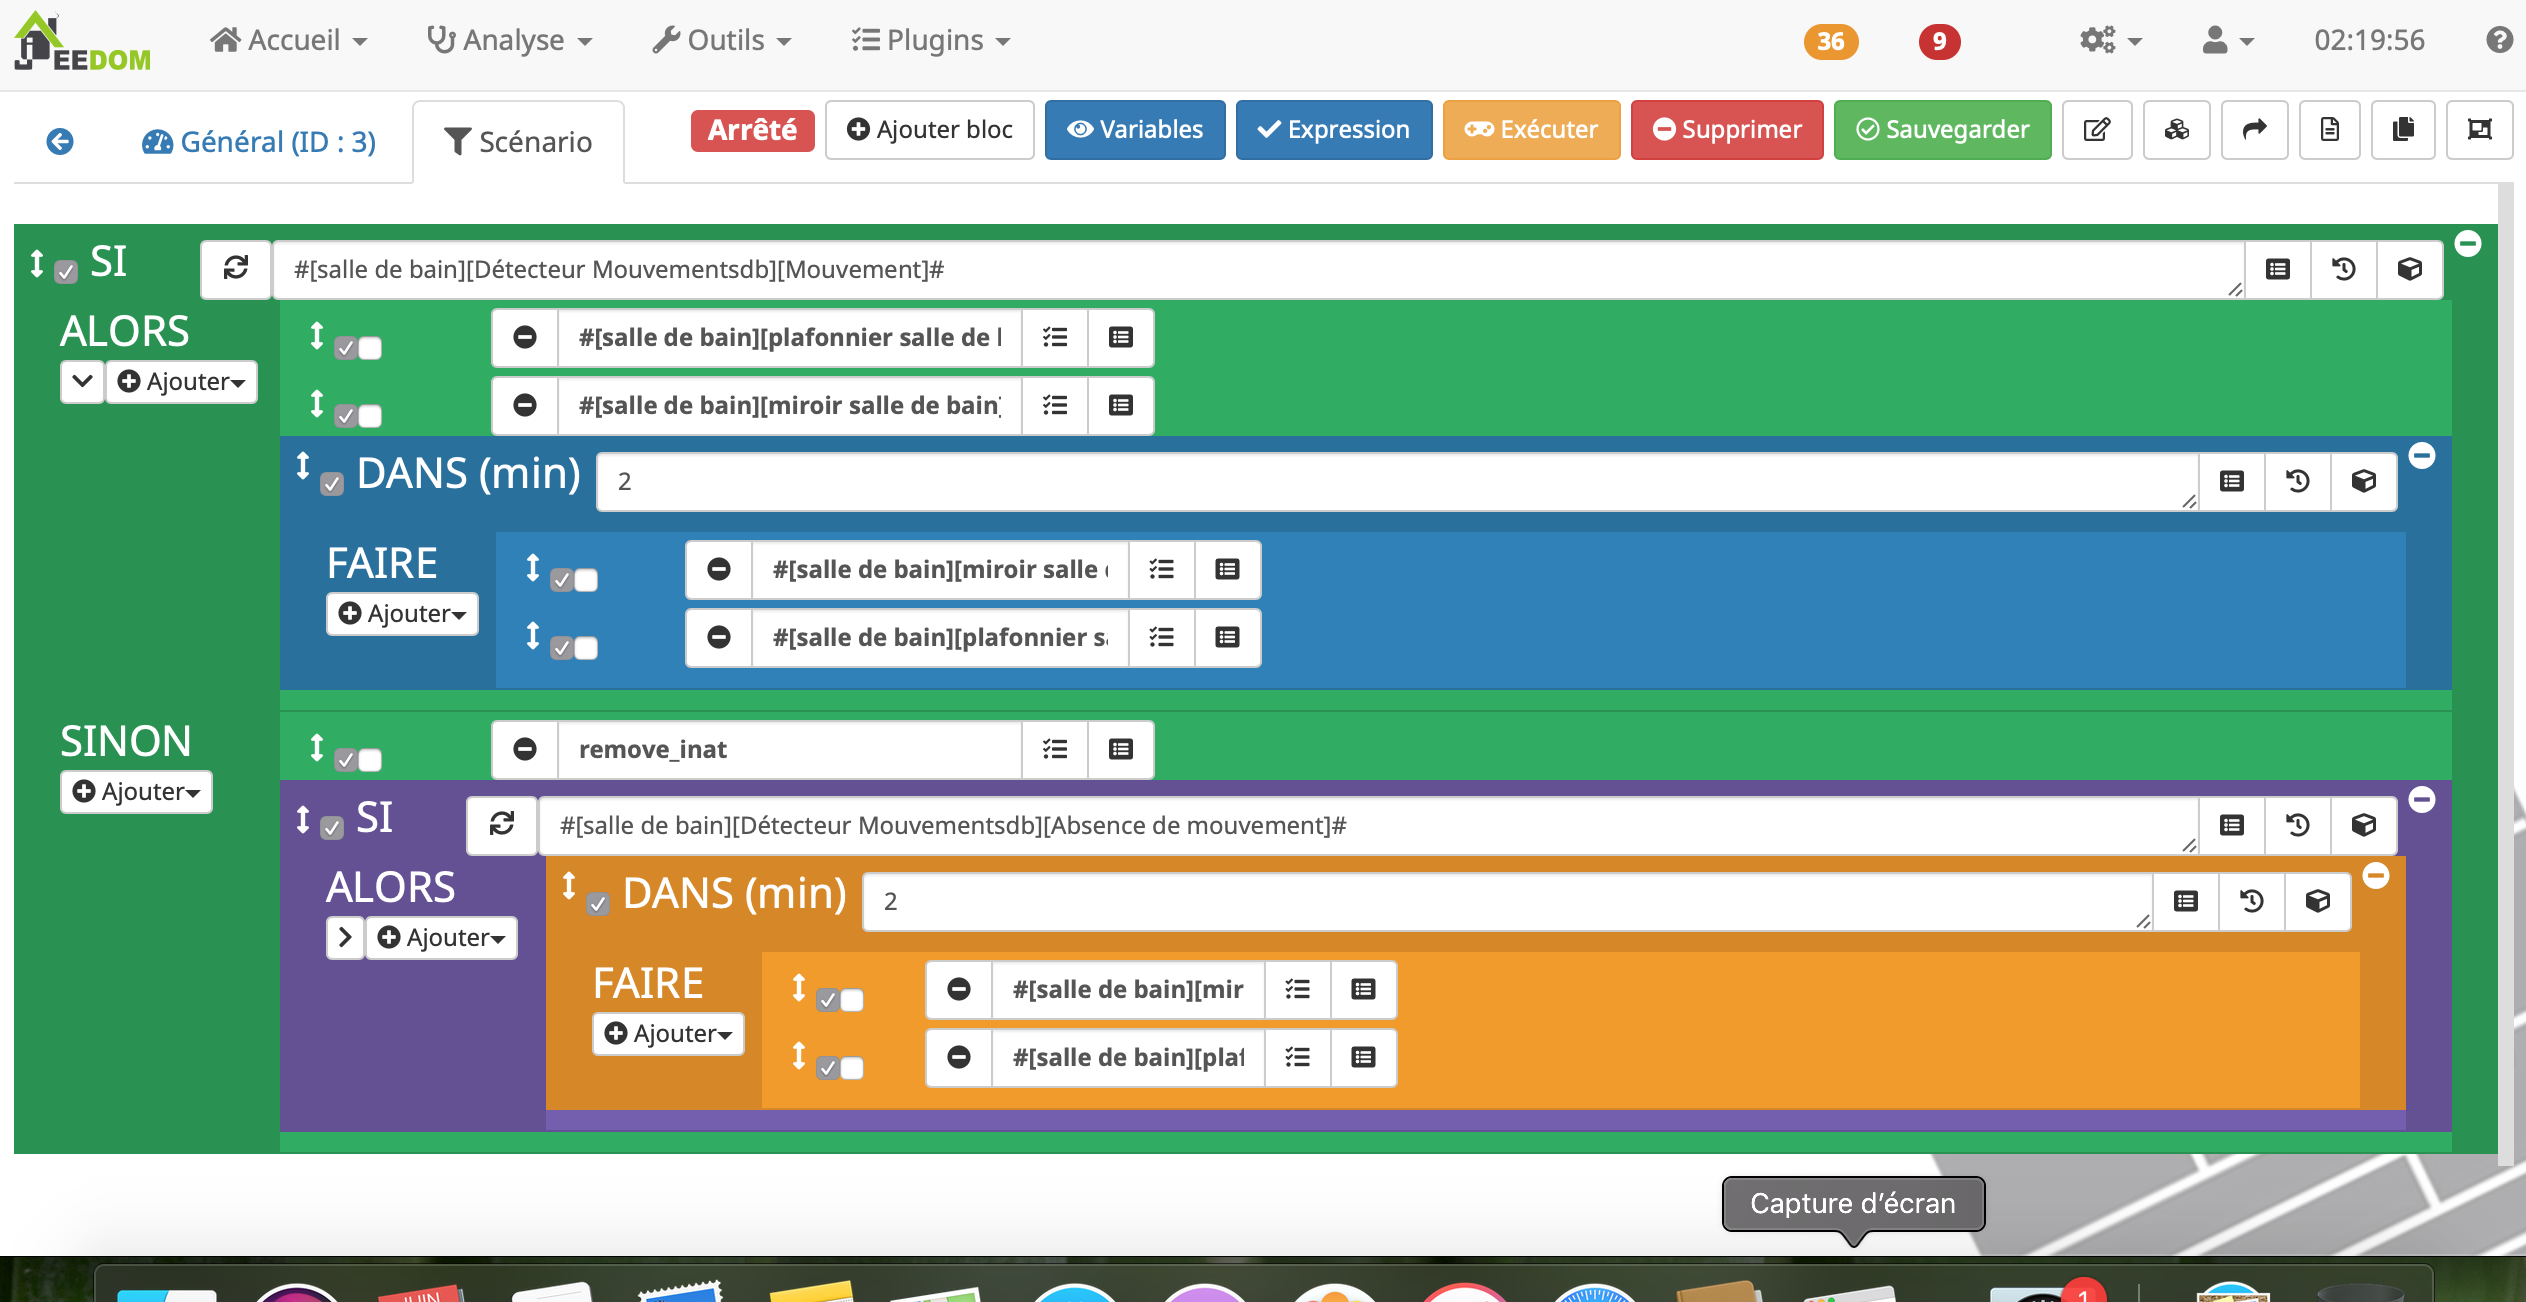This screenshot has width=2526, height=1302.
Task: Open Ajouter dropdown under blue FAIRE
Action: tap(402, 614)
